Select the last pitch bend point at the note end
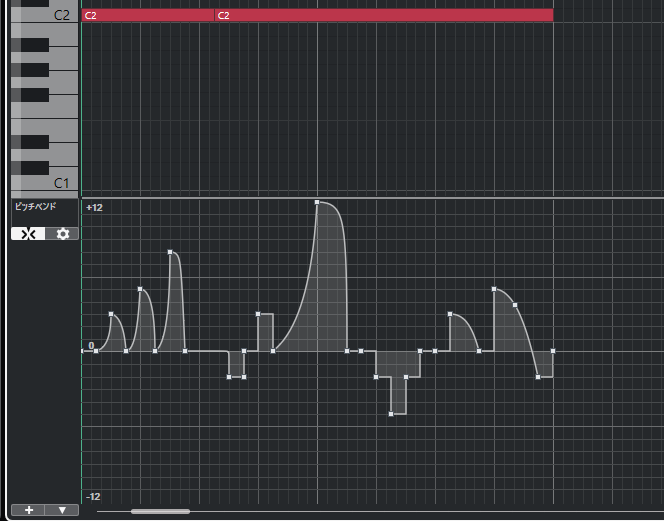 553,351
